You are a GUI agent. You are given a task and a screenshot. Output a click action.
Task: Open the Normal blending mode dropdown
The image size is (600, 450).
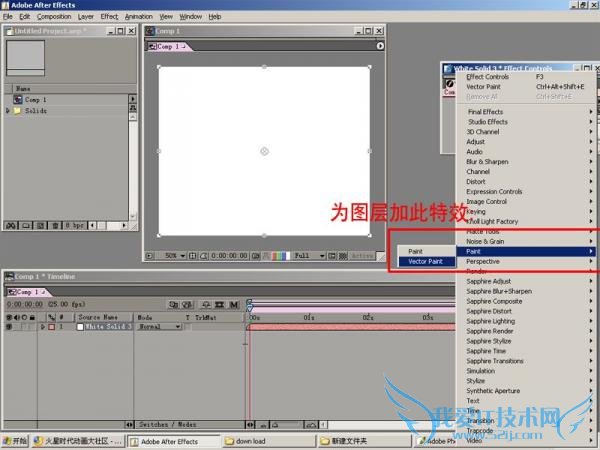pos(159,327)
